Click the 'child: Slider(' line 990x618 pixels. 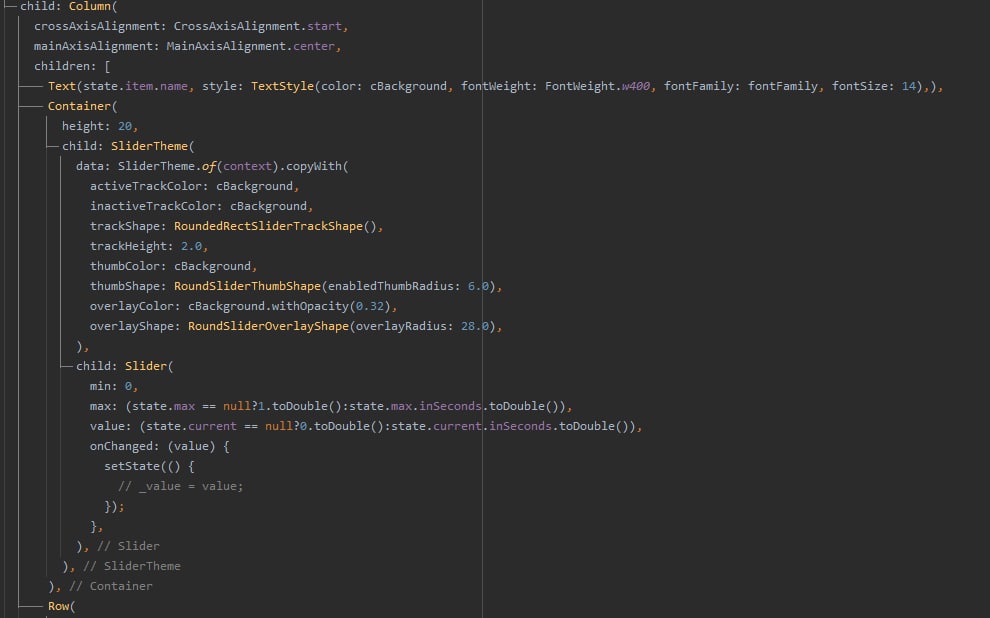coord(124,366)
